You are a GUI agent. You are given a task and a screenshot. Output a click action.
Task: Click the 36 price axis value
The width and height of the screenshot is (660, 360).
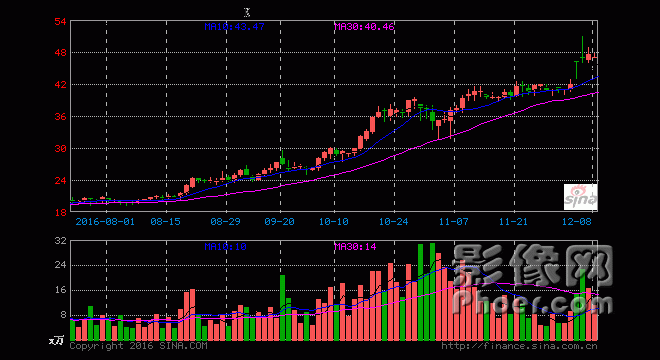click(x=60, y=117)
